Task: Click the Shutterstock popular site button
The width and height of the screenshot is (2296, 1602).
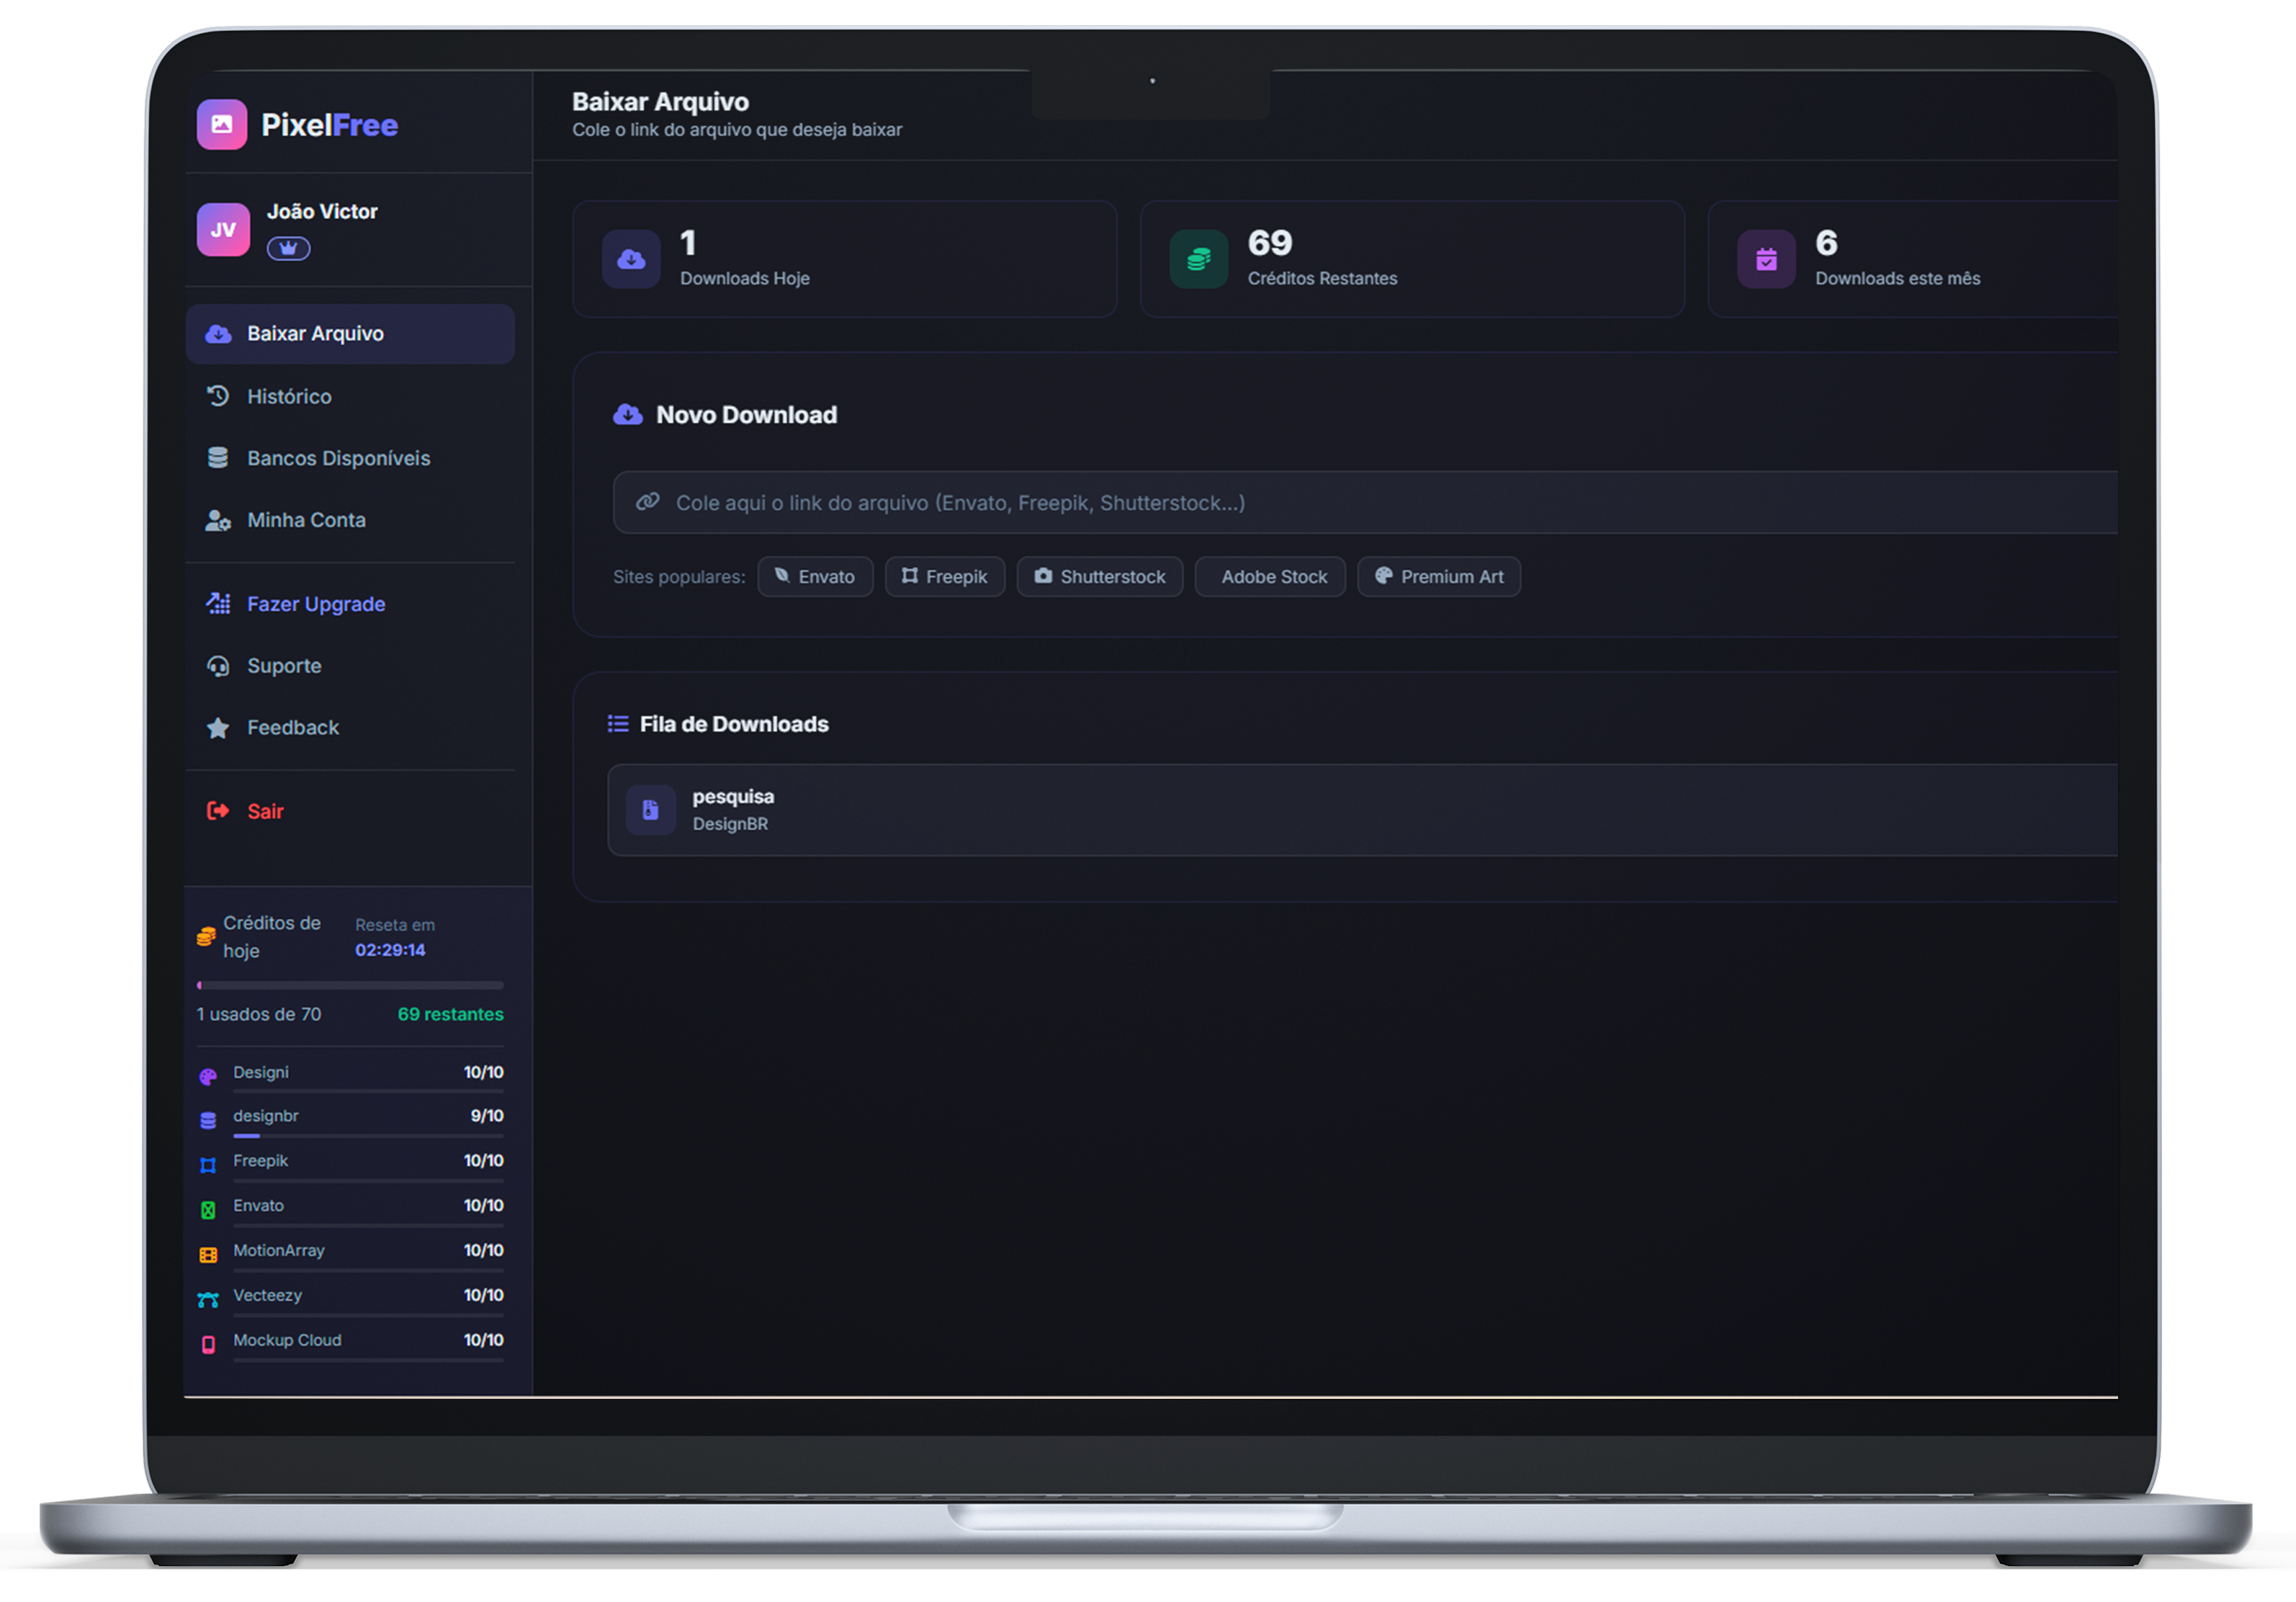Action: pos(1100,577)
